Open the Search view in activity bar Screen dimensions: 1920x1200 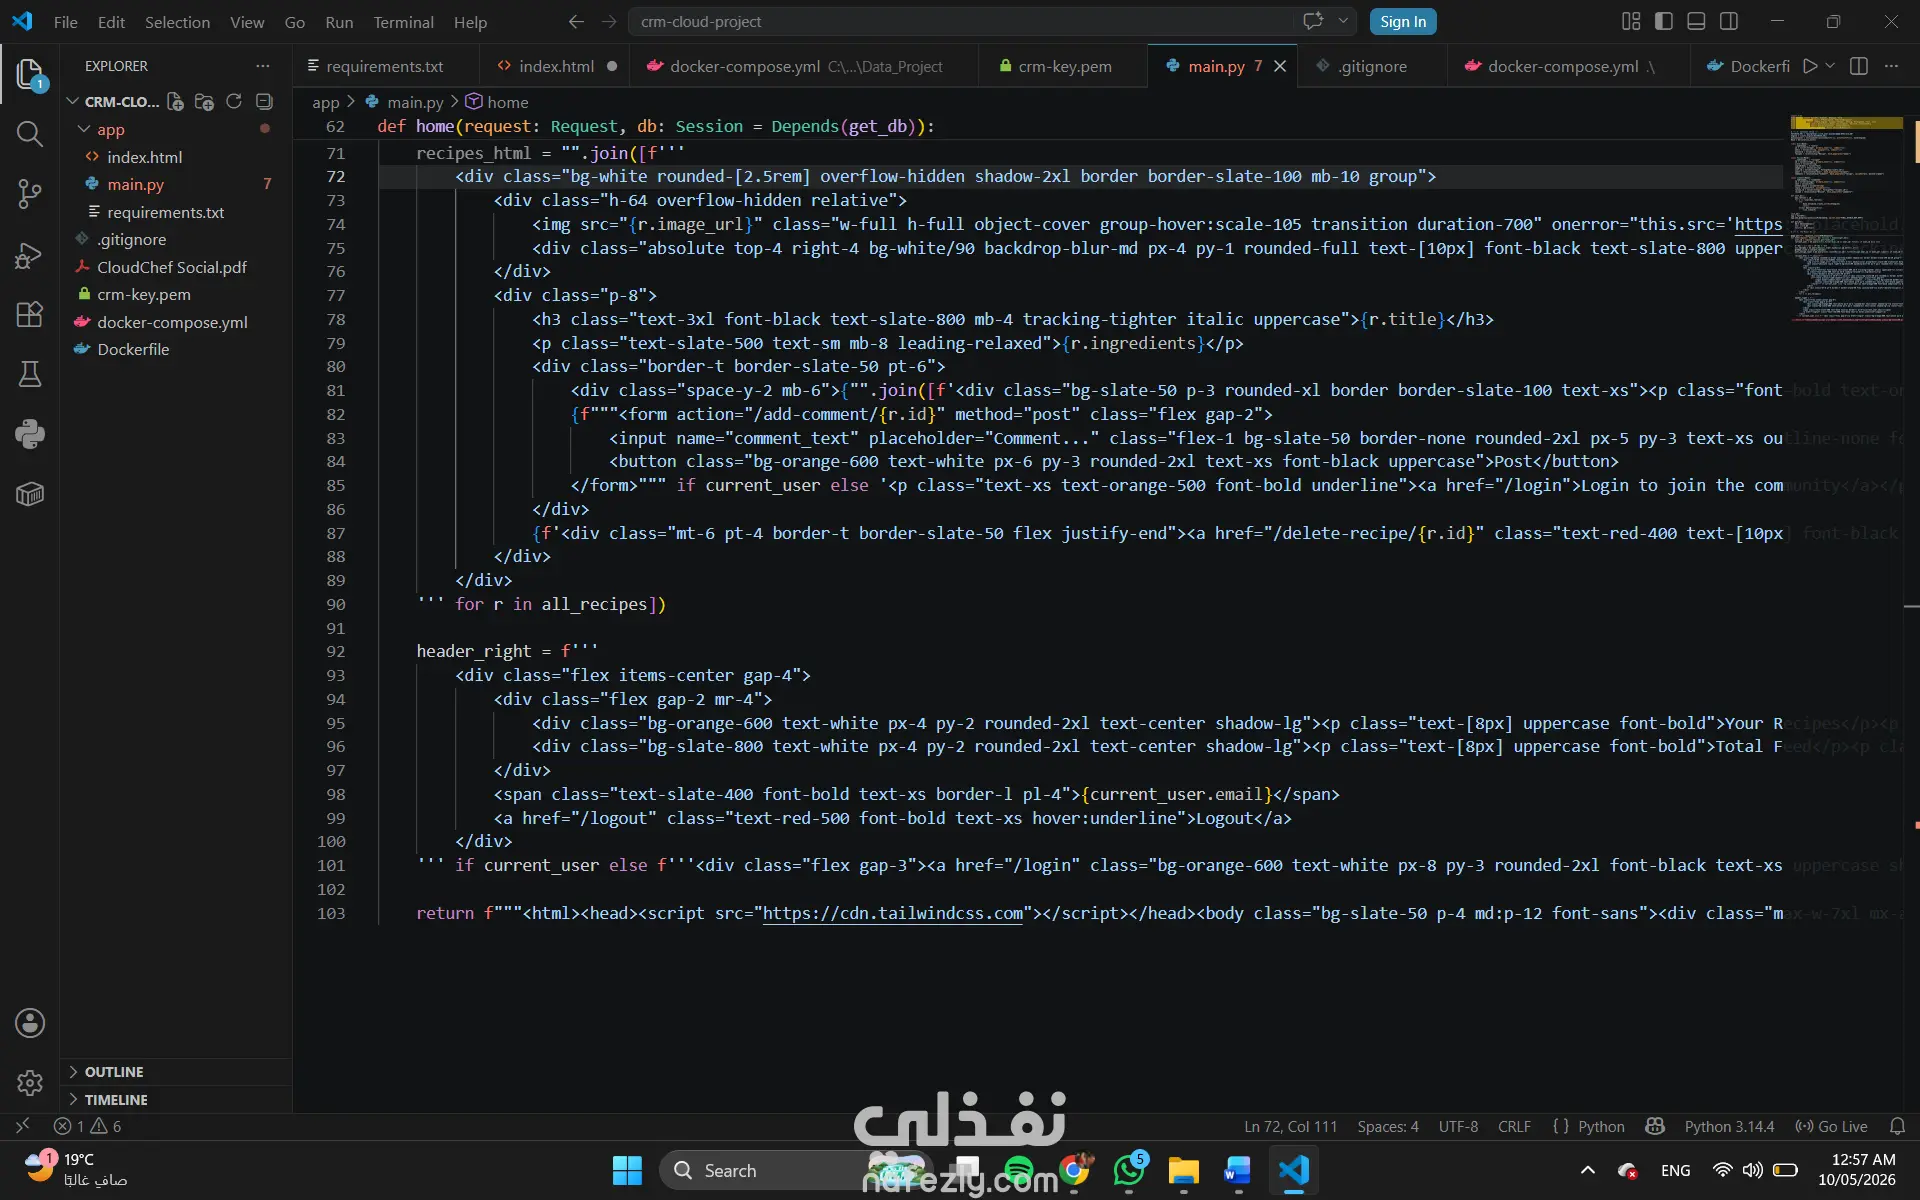coord(30,134)
